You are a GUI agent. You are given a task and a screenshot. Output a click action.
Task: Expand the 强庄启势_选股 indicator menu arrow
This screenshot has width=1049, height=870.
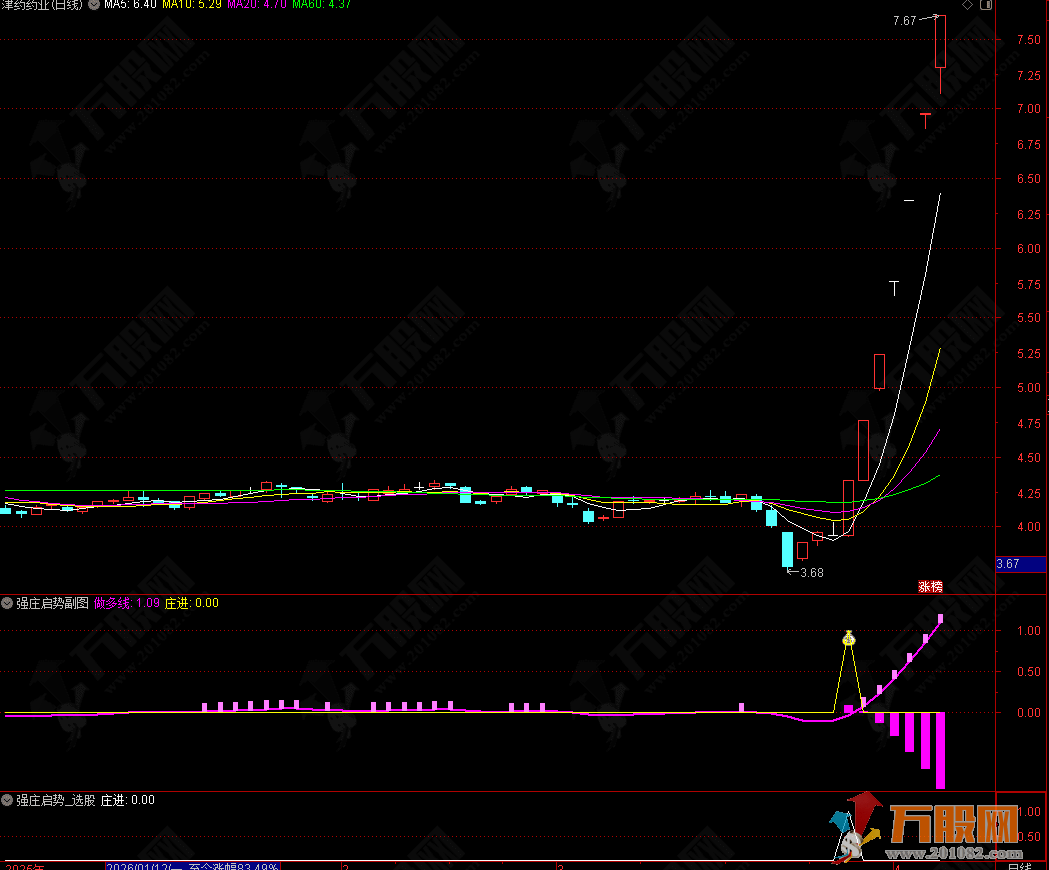8,800
